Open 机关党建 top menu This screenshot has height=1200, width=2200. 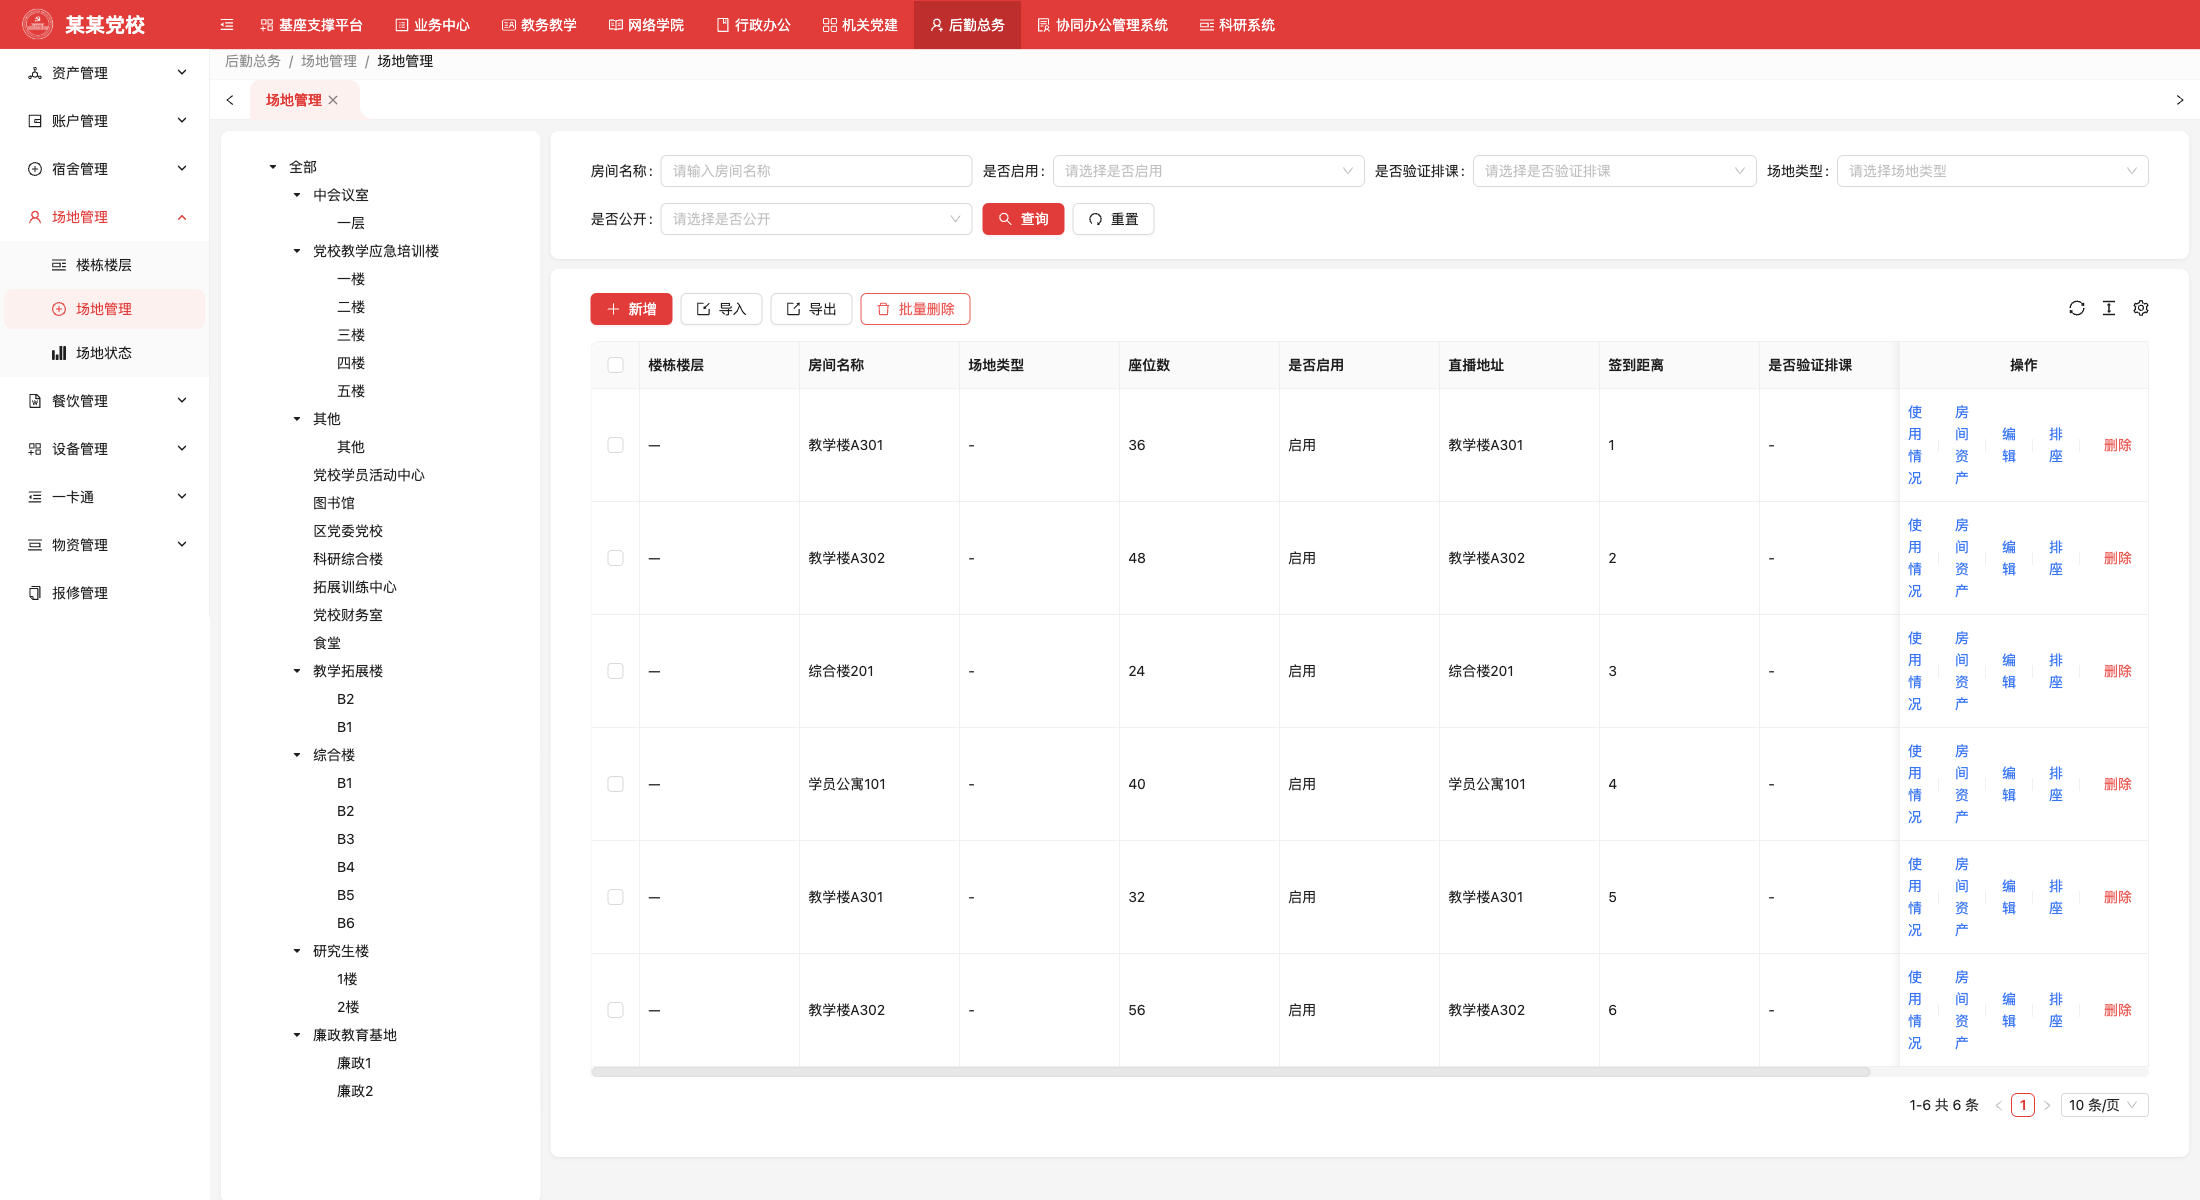coord(860,25)
